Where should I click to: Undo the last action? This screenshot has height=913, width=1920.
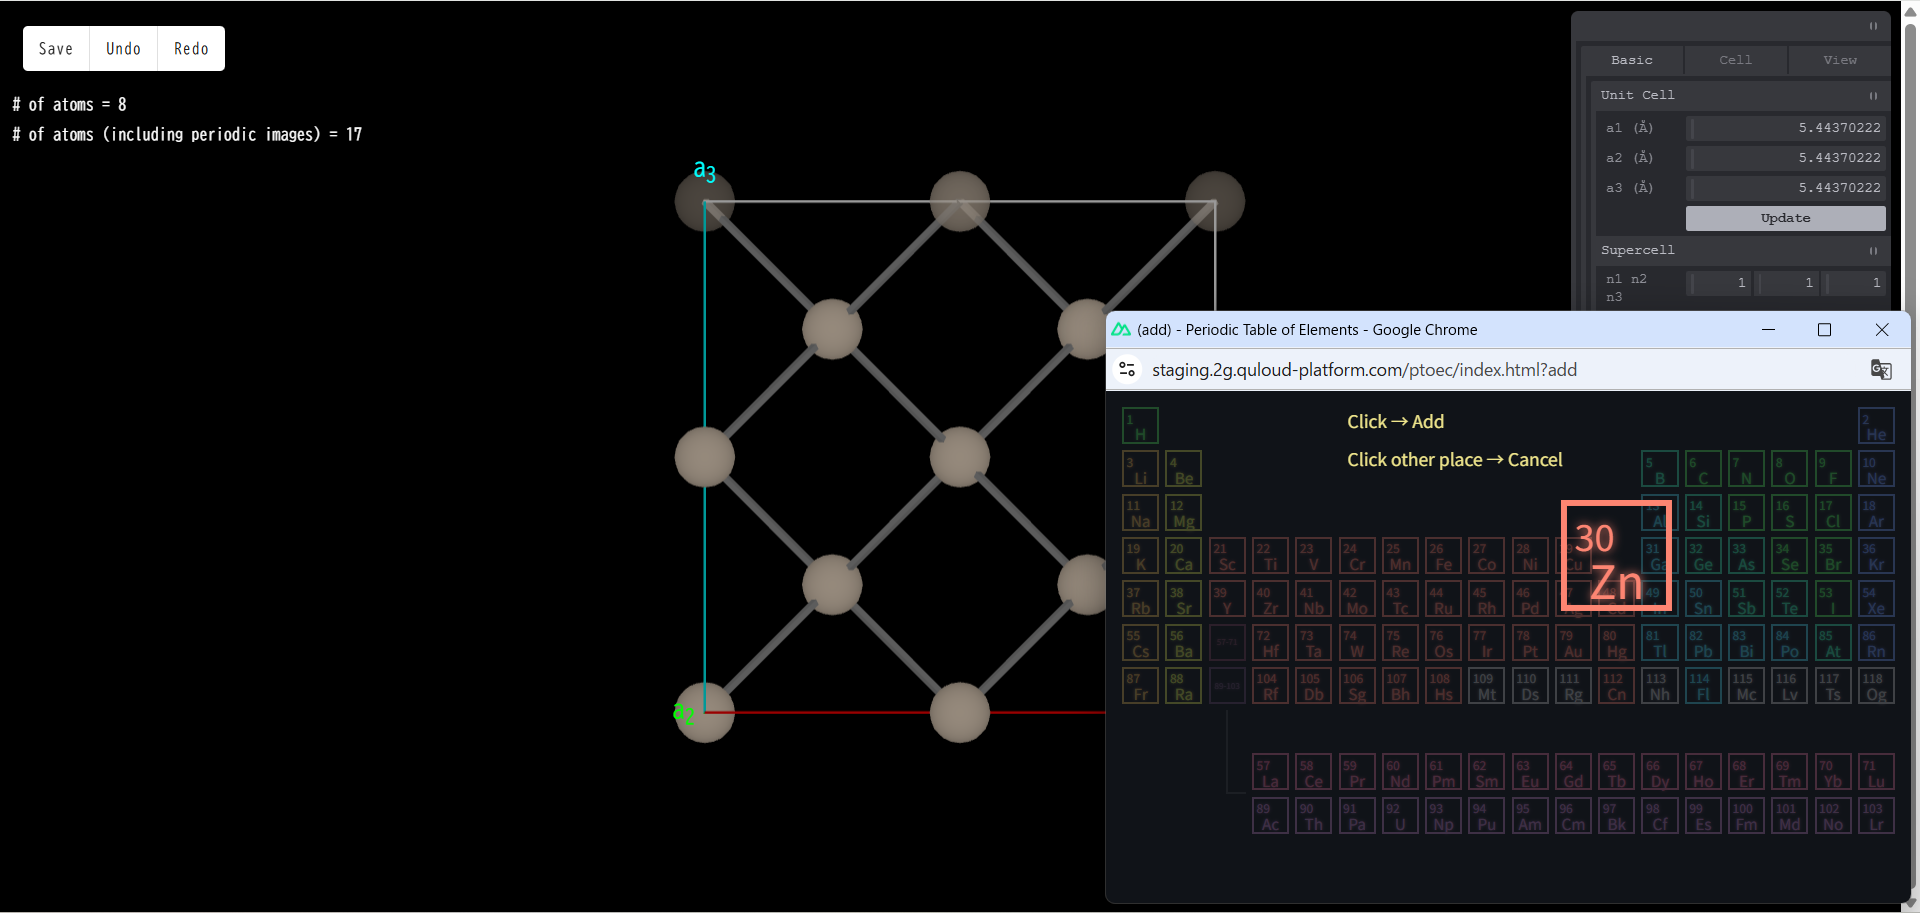point(123,49)
